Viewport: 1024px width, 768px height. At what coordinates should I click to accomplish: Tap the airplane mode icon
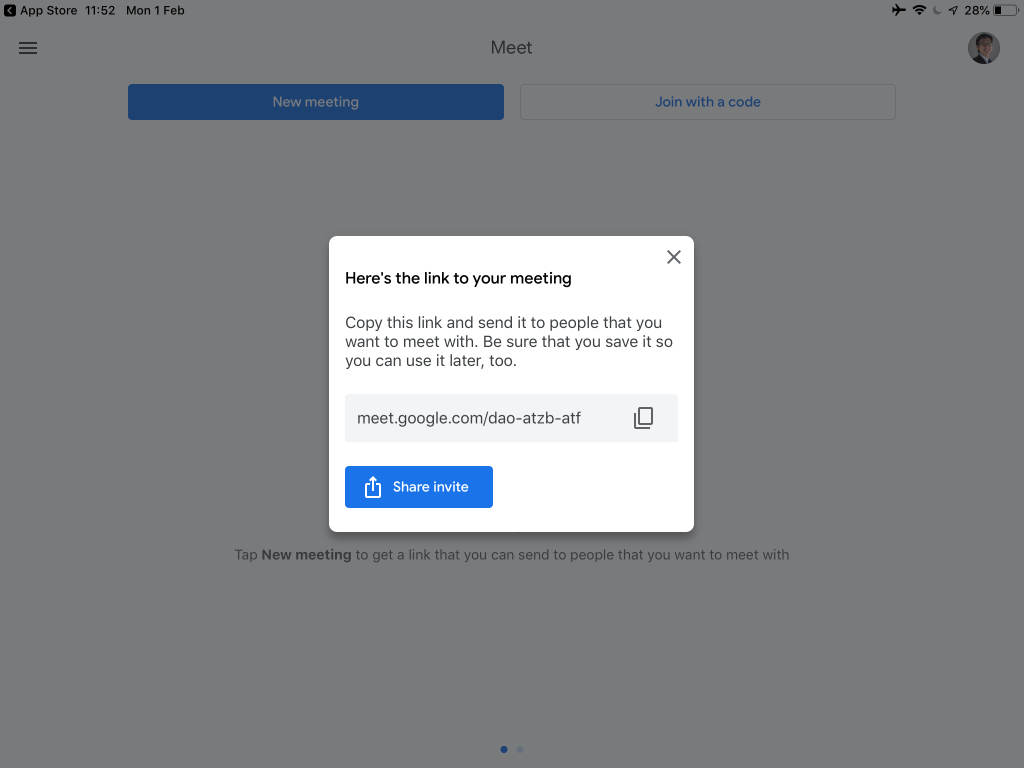pyautogui.click(x=898, y=10)
